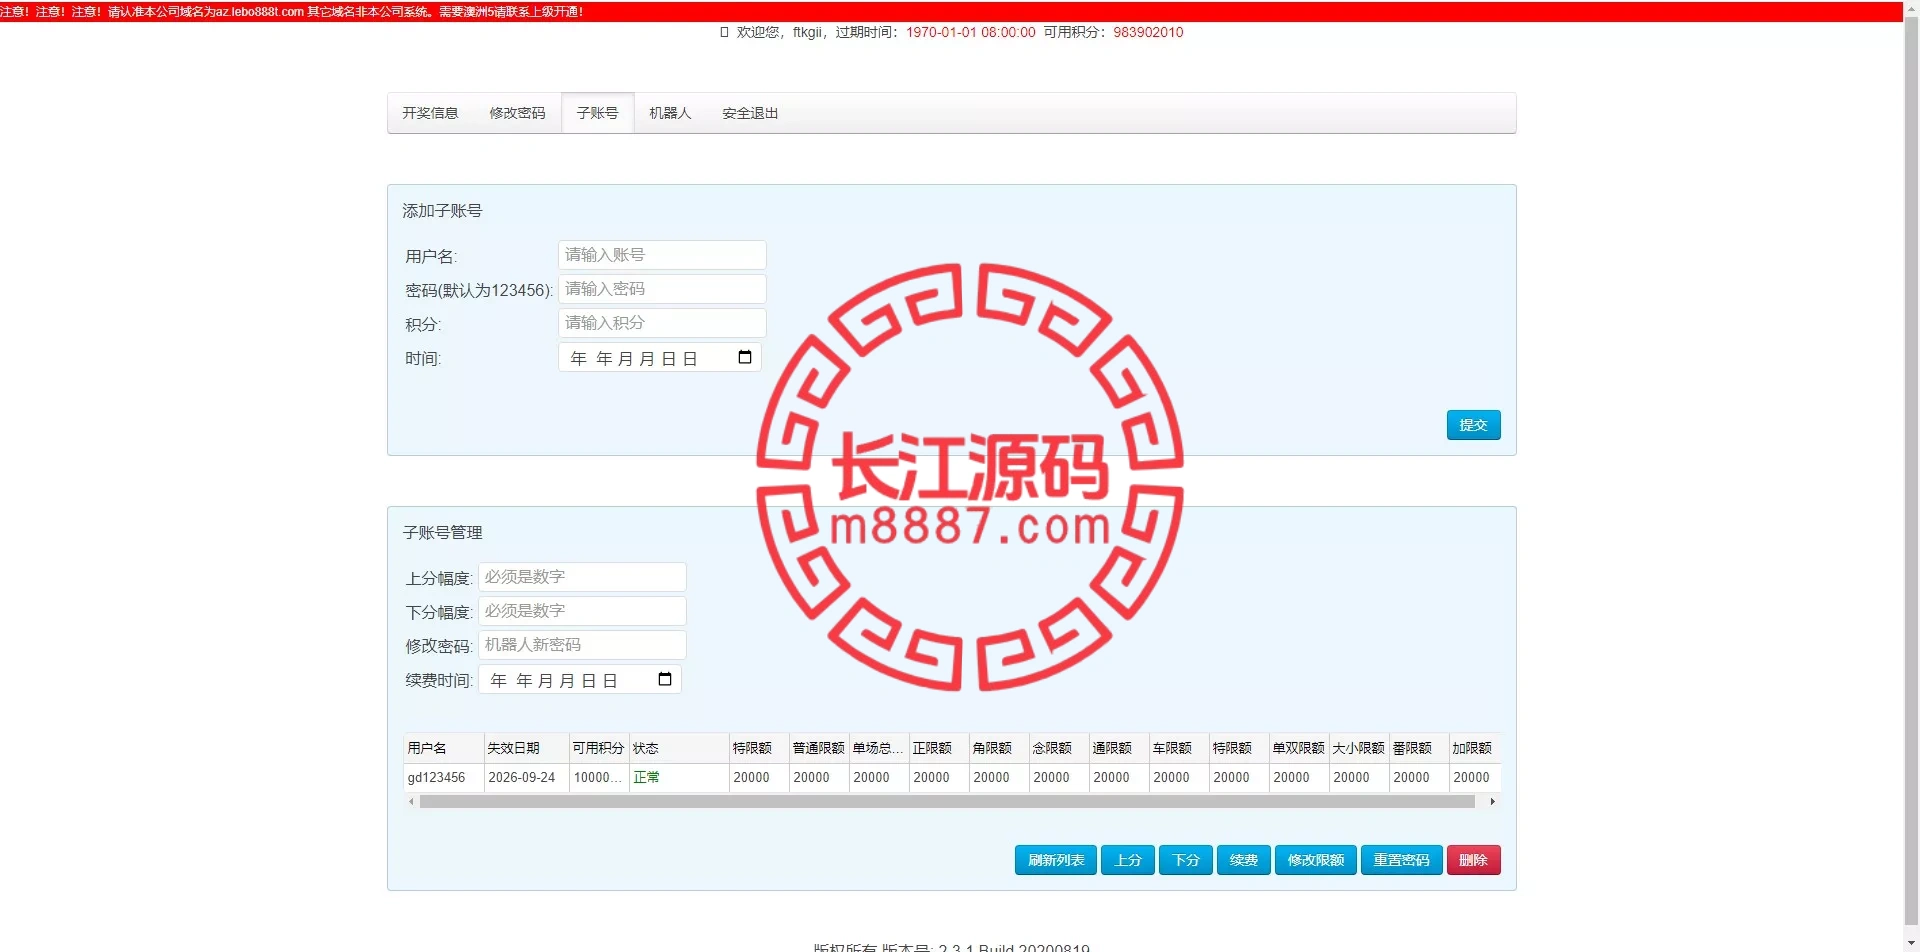Select row gd123456 in the table
Screen dimensions: 1920x952
click(x=952, y=777)
